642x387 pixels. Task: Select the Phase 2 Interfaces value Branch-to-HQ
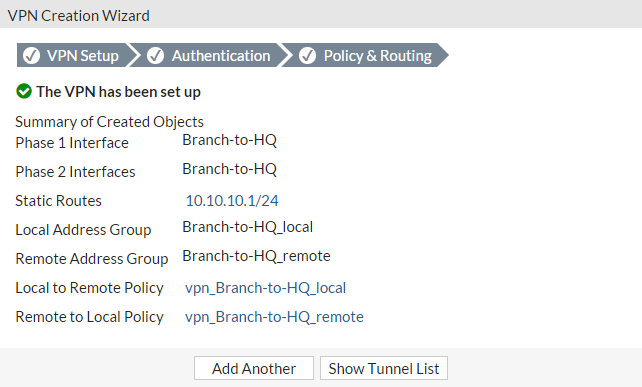229,169
